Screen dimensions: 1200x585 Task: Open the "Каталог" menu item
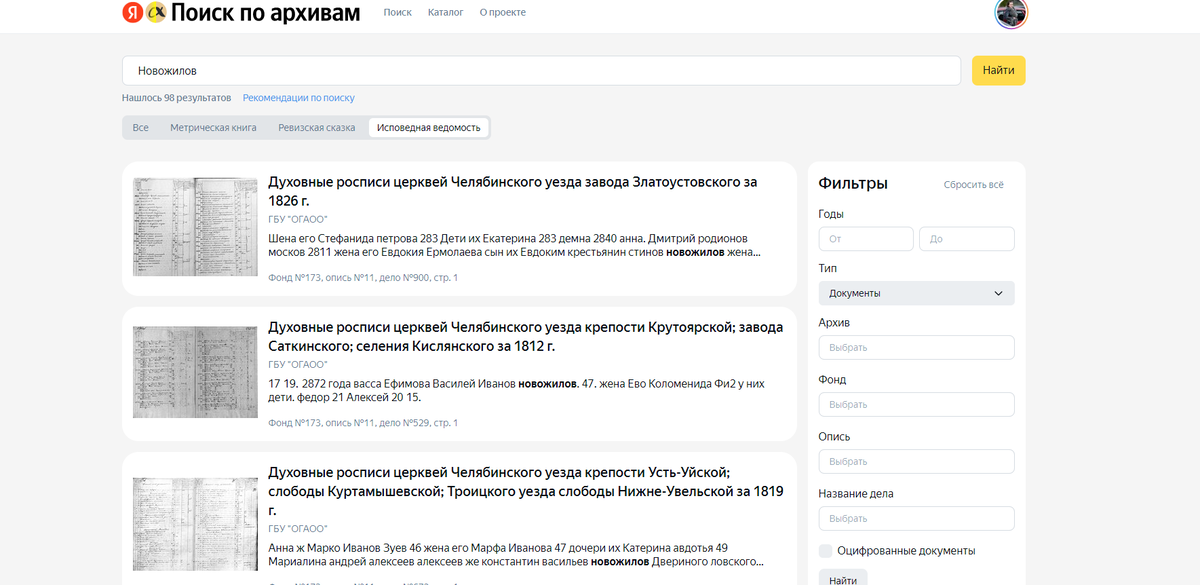[446, 12]
